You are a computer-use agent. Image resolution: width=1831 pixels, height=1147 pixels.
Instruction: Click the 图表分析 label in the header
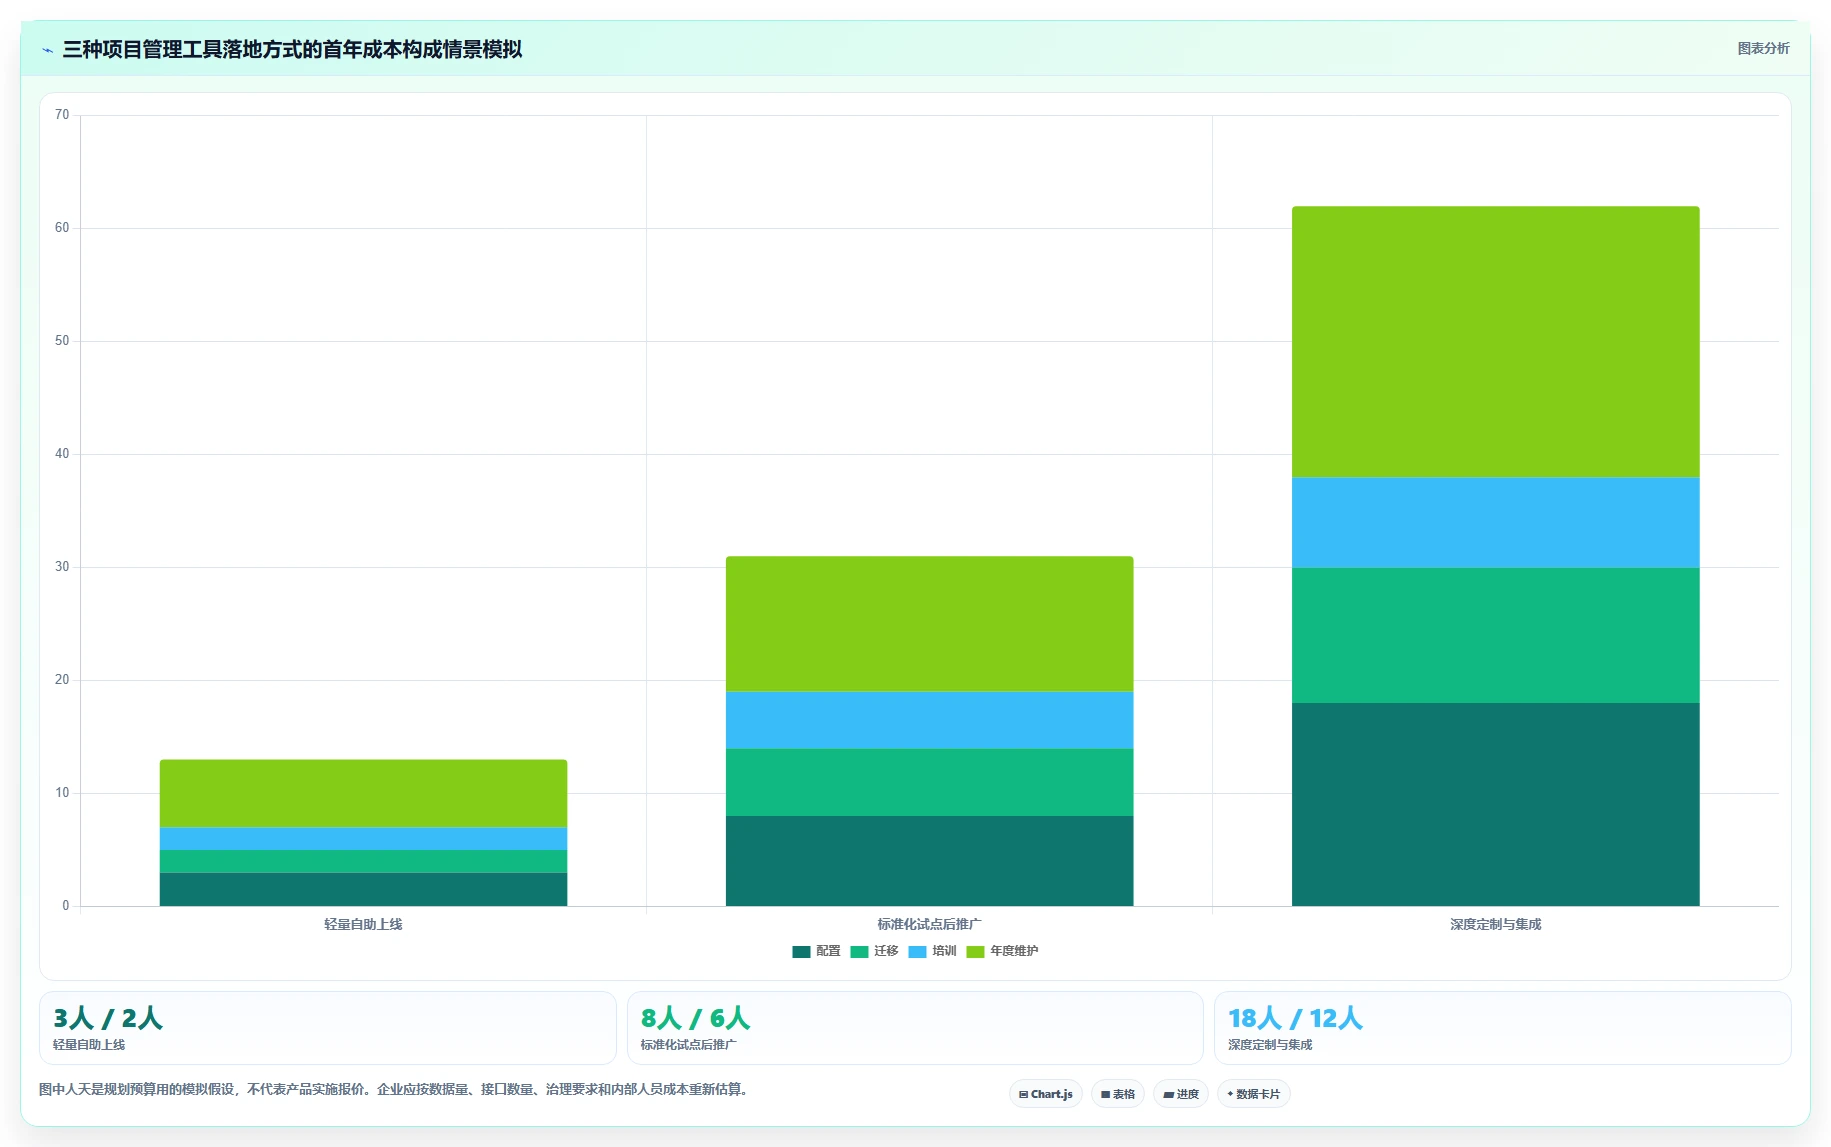point(1764,48)
